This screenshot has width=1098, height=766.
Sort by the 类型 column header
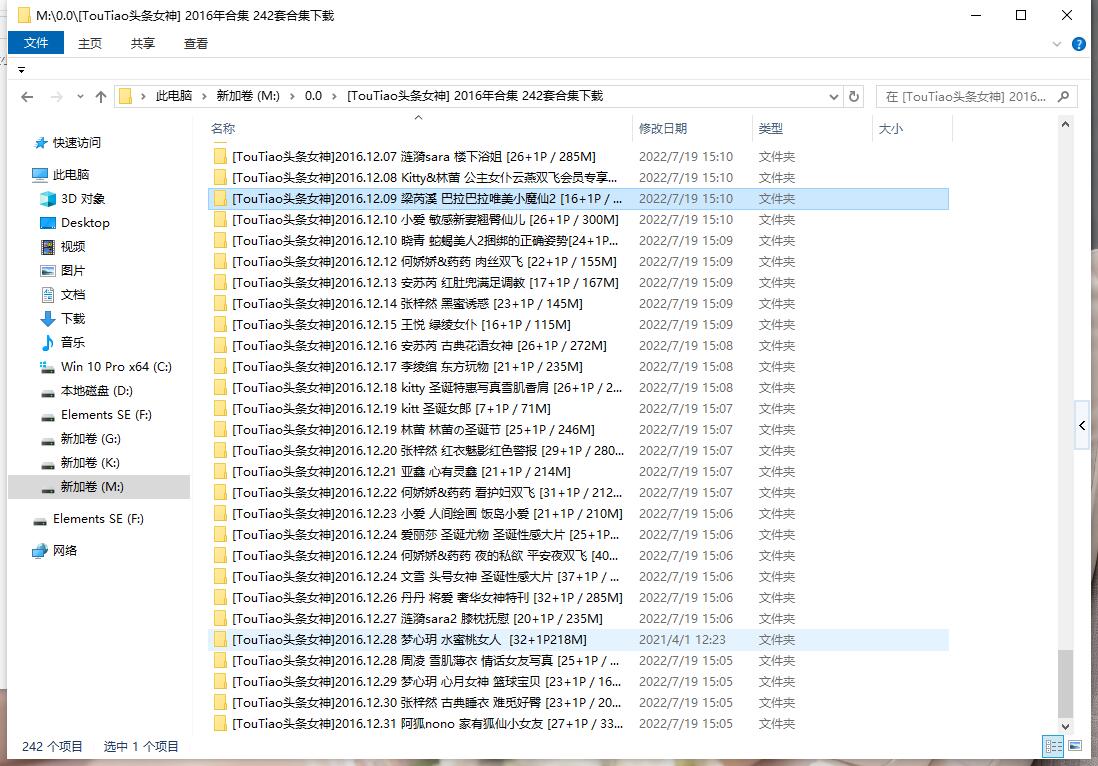pyautogui.click(x=770, y=128)
